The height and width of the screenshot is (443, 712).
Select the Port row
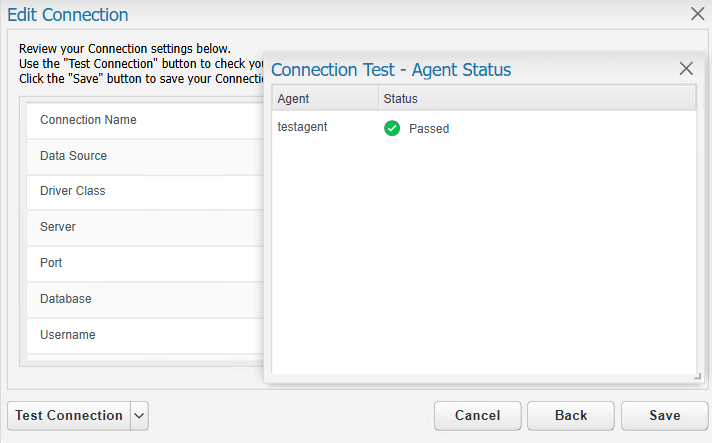pyautogui.click(x=145, y=263)
